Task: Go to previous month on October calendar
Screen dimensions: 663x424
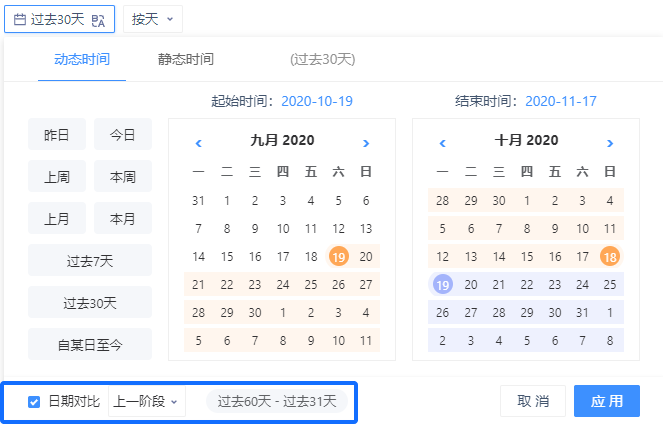Action: pyautogui.click(x=443, y=144)
